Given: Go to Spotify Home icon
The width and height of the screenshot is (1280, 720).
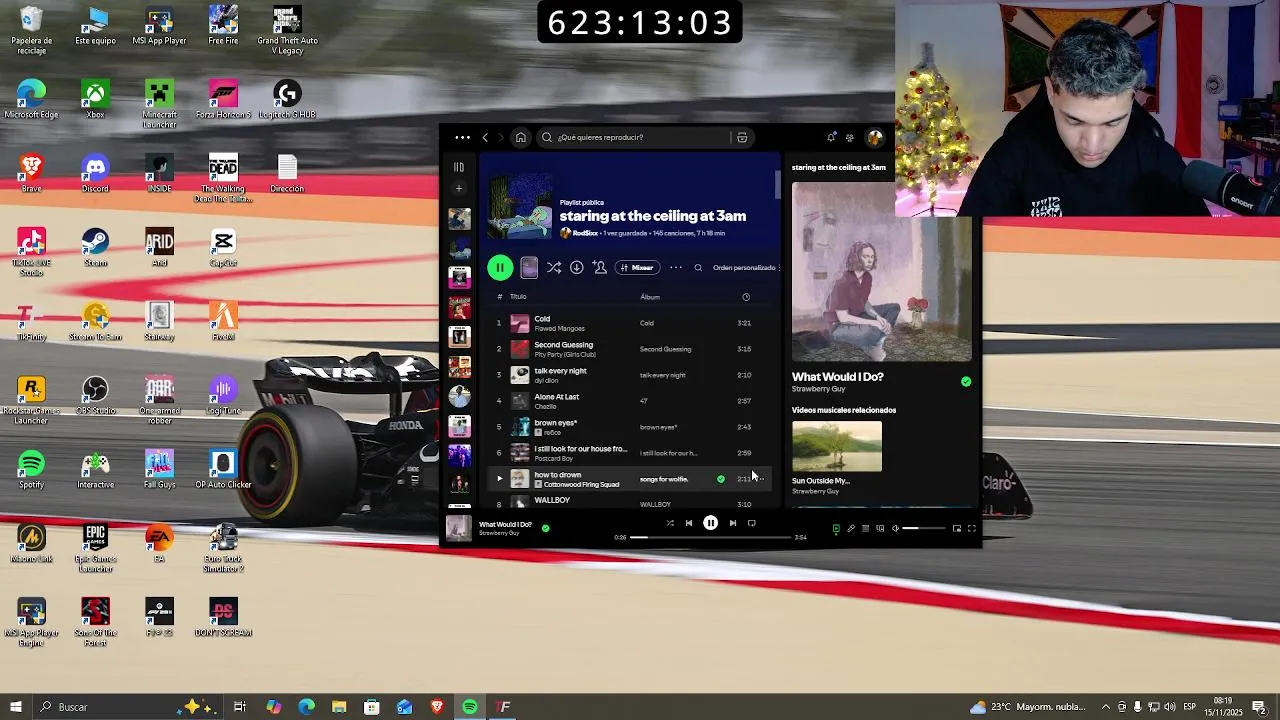Looking at the screenshot, I should coord(520,137).
